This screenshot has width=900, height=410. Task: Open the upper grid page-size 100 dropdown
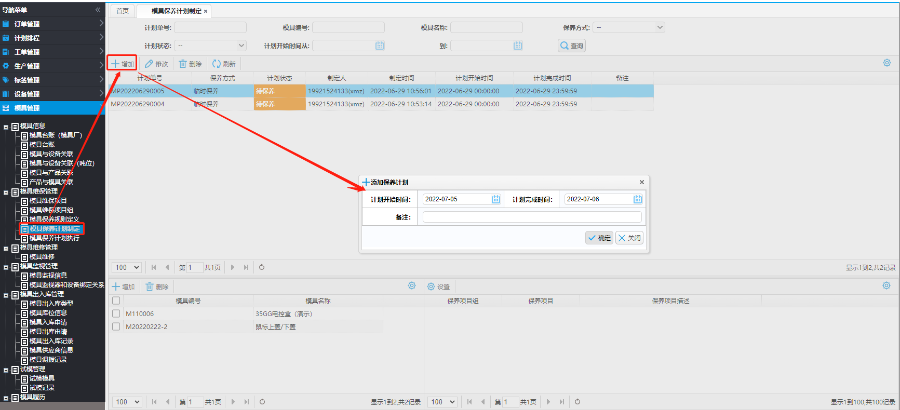[x=127, y=268]
